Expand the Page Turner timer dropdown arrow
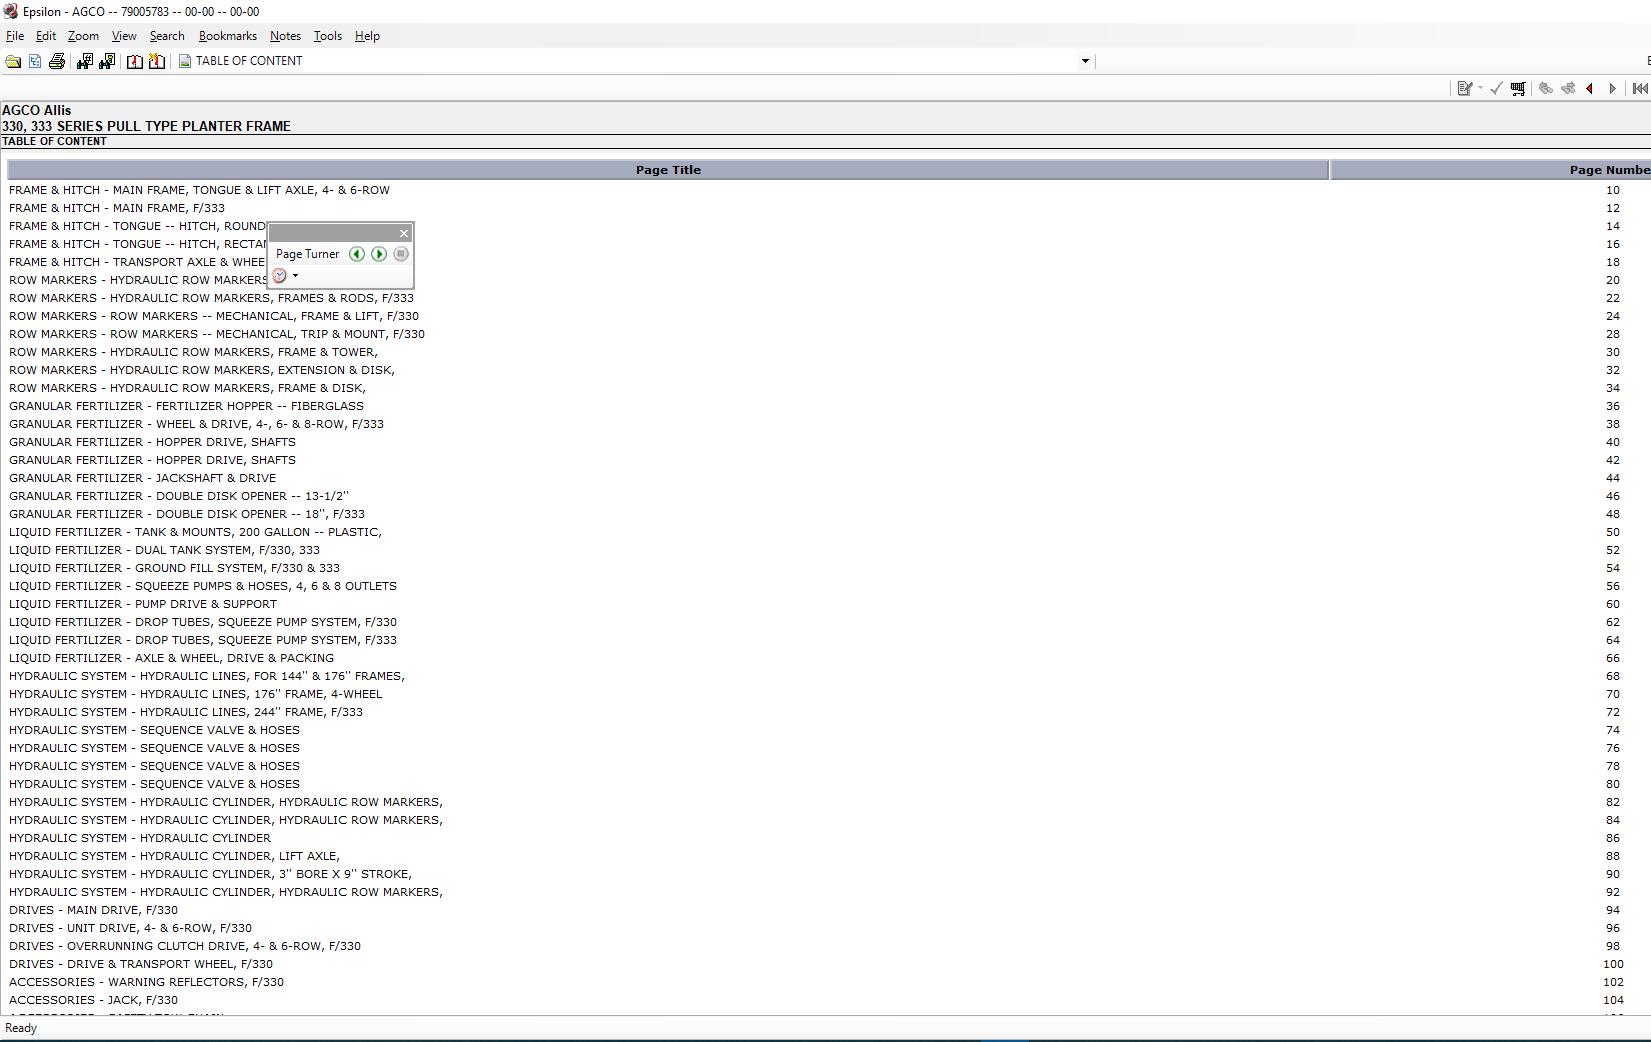 click(x=295, y=276)
